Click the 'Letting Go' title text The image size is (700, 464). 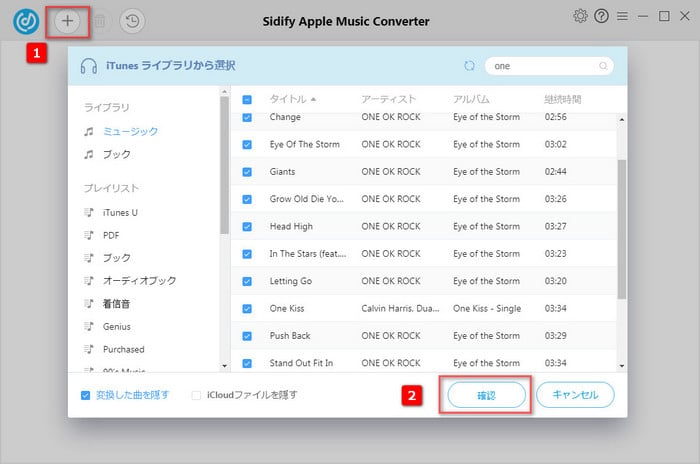coord(291,281)
